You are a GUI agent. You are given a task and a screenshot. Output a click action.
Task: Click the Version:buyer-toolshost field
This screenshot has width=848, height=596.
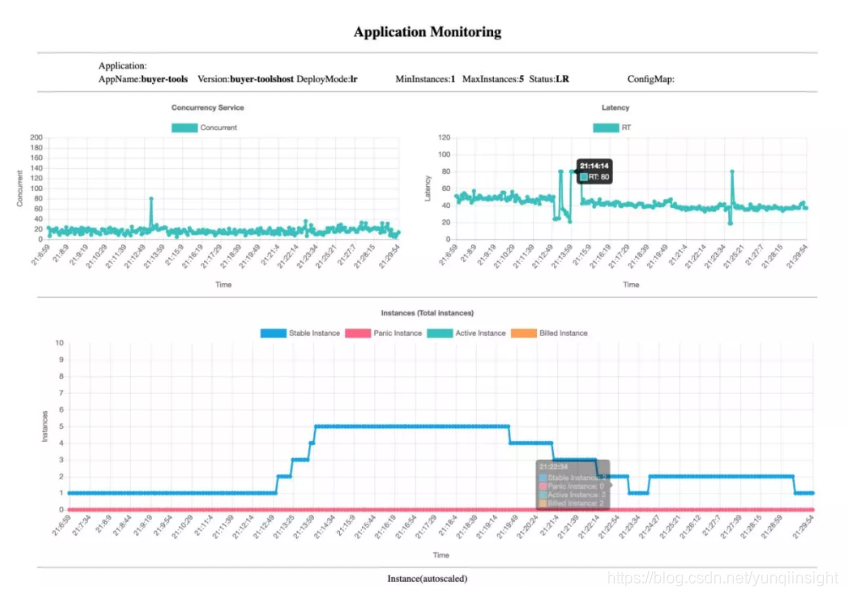tap(246, 79)
